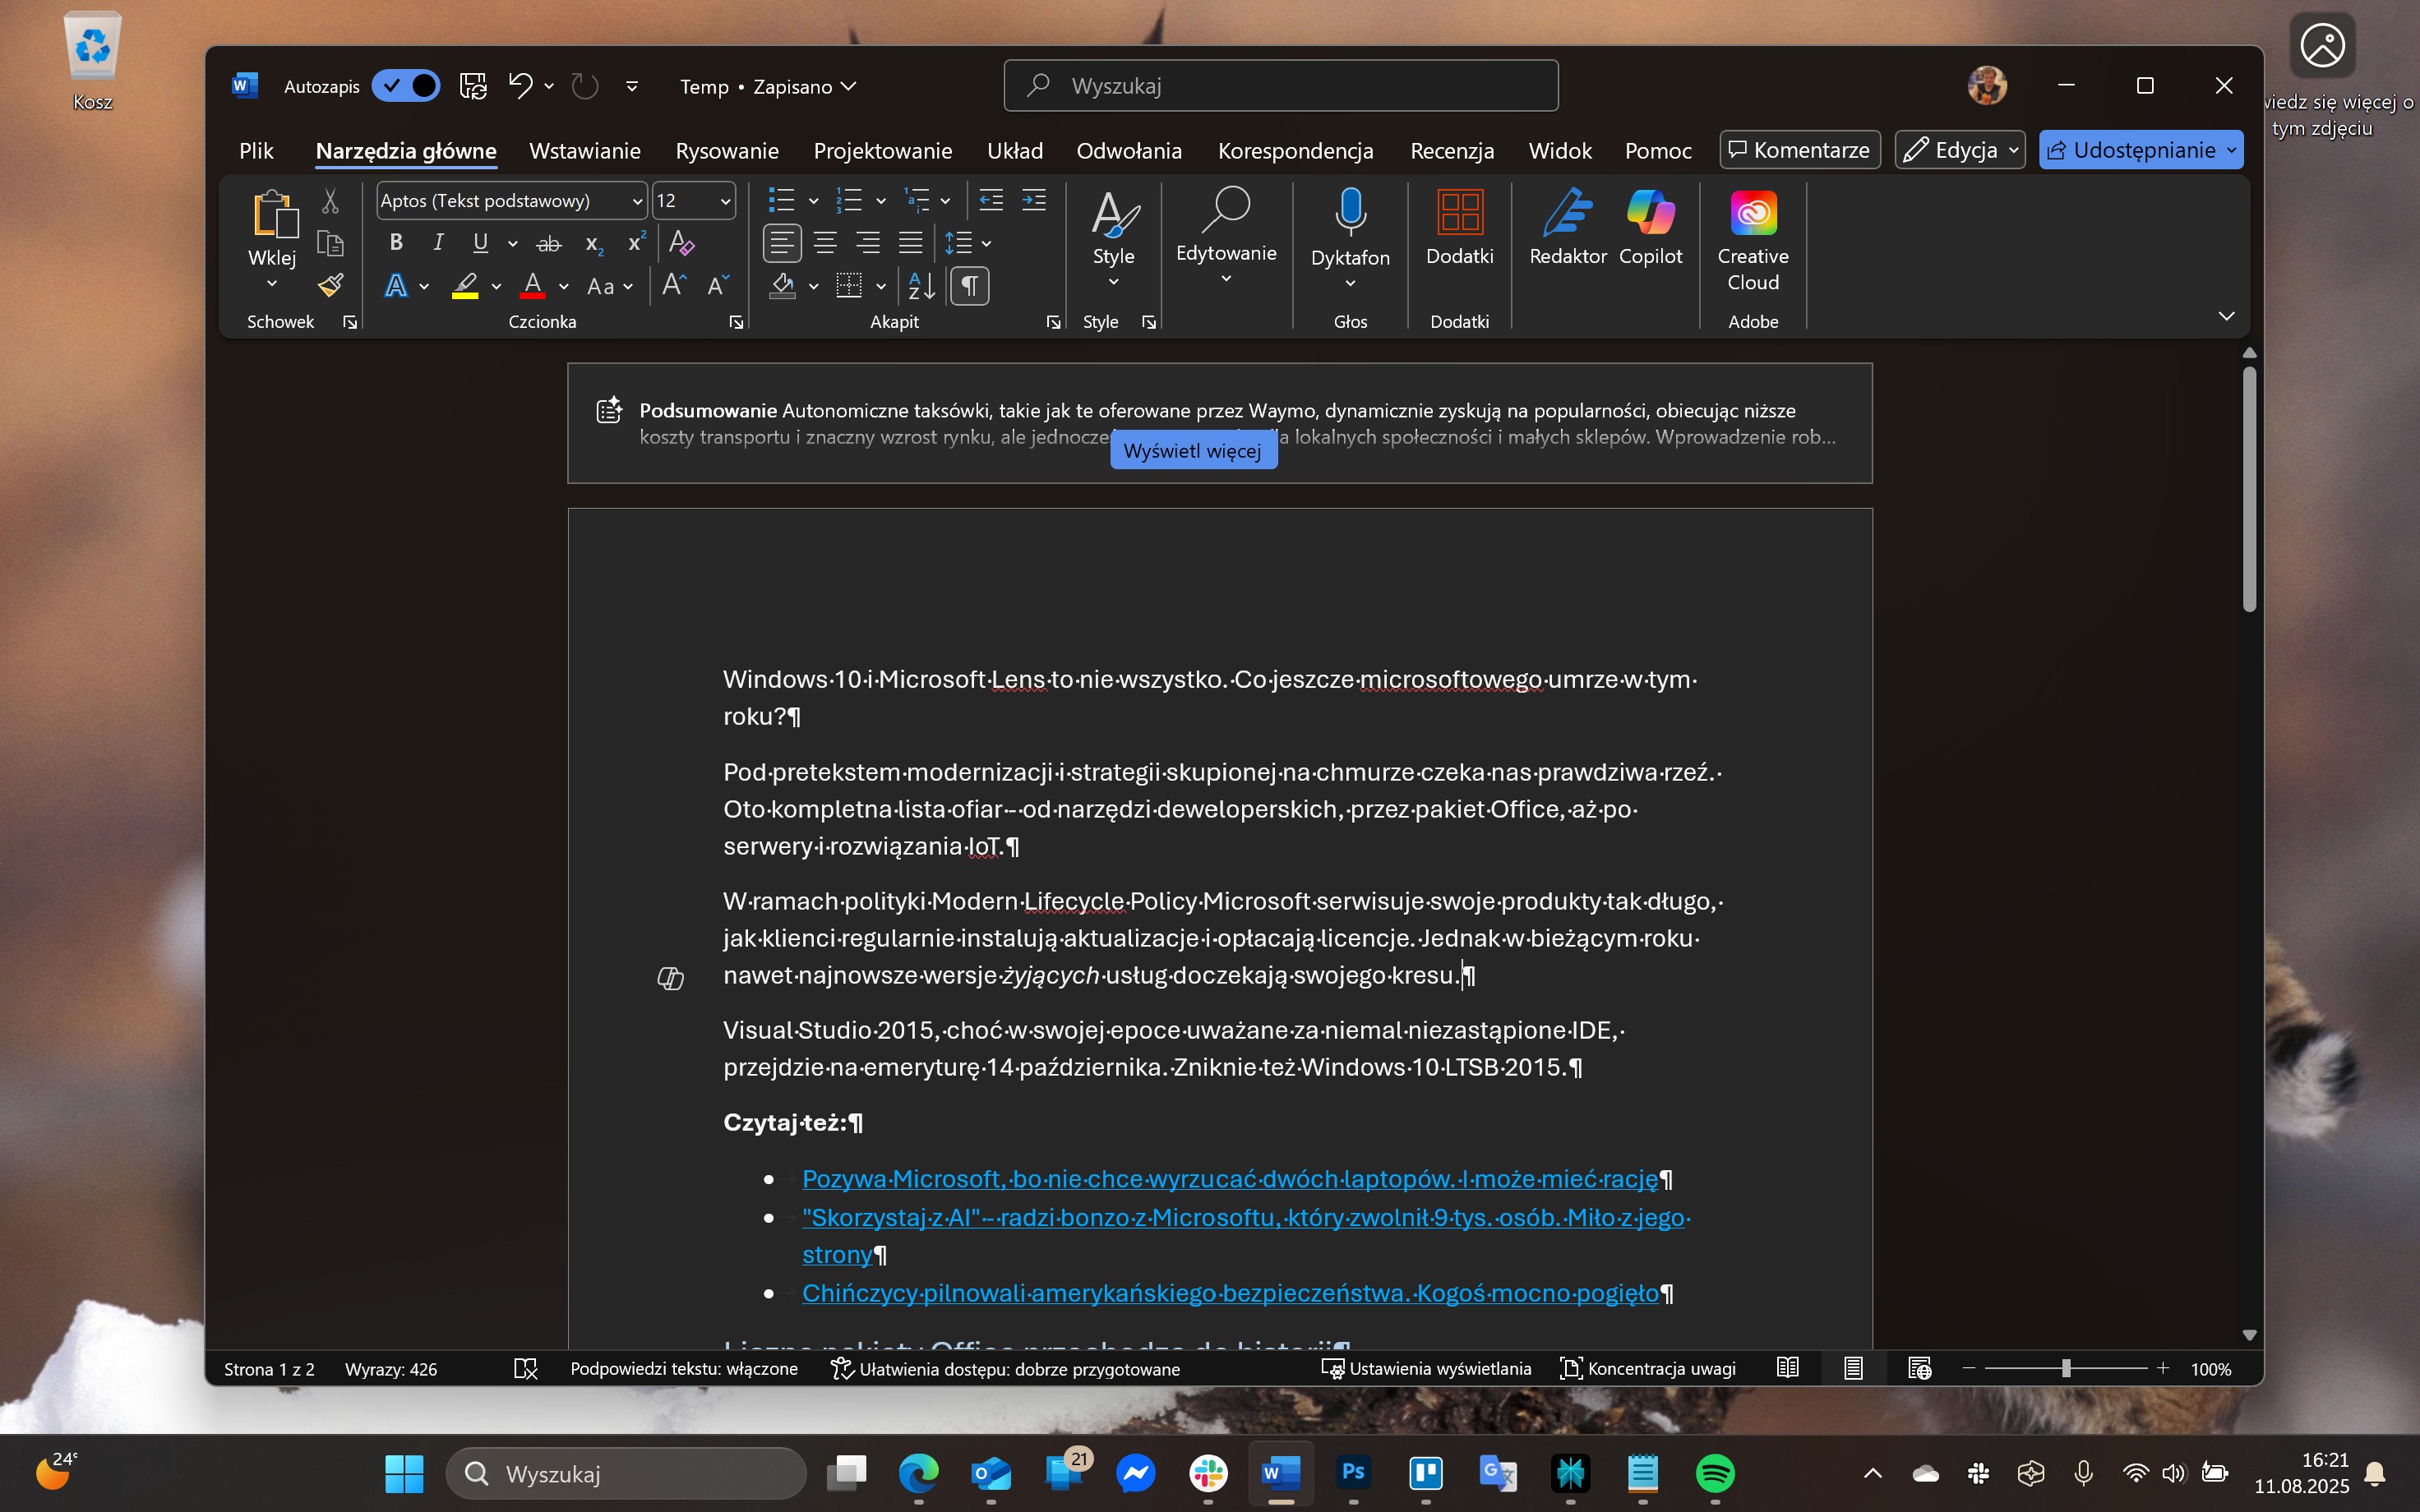Apply superscript formatting
Viewport: 2420px width, 1512px height.
click(636, 243)
